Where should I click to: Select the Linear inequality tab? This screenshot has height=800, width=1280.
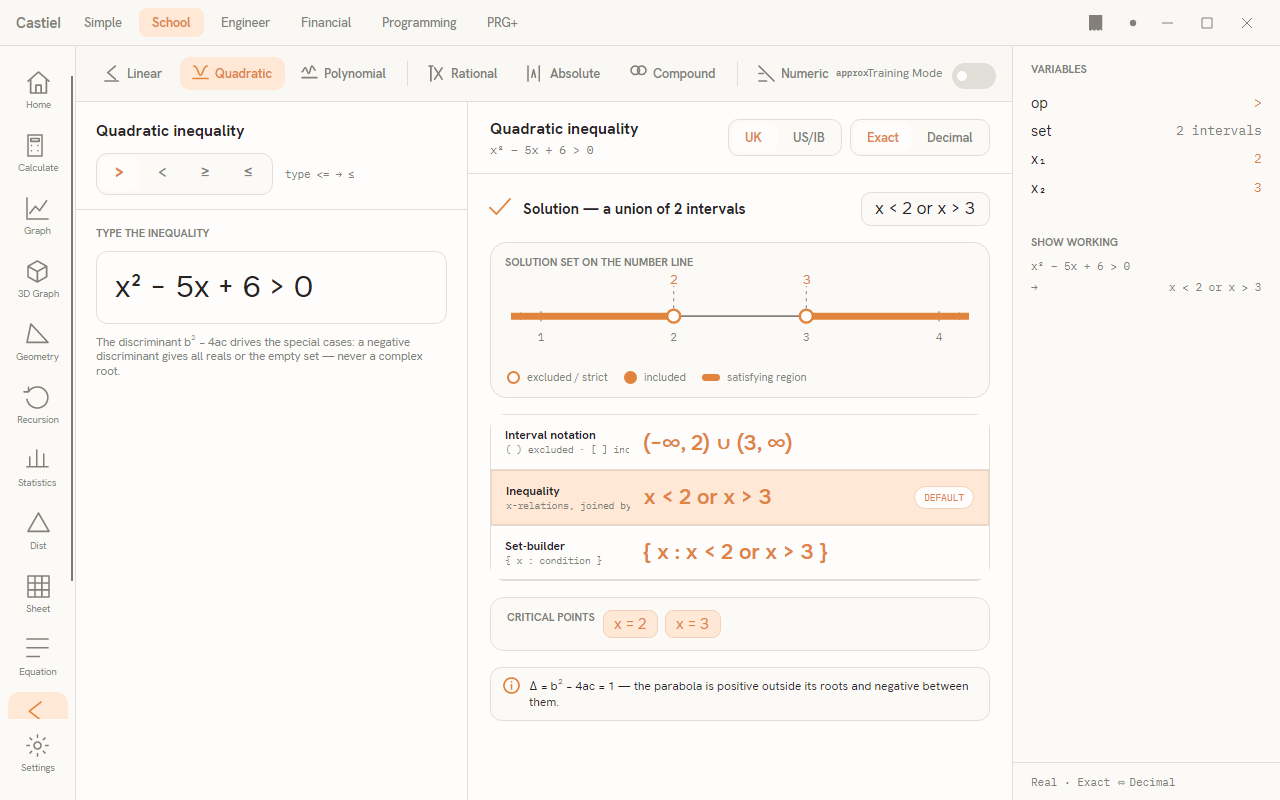pos(133,73)
